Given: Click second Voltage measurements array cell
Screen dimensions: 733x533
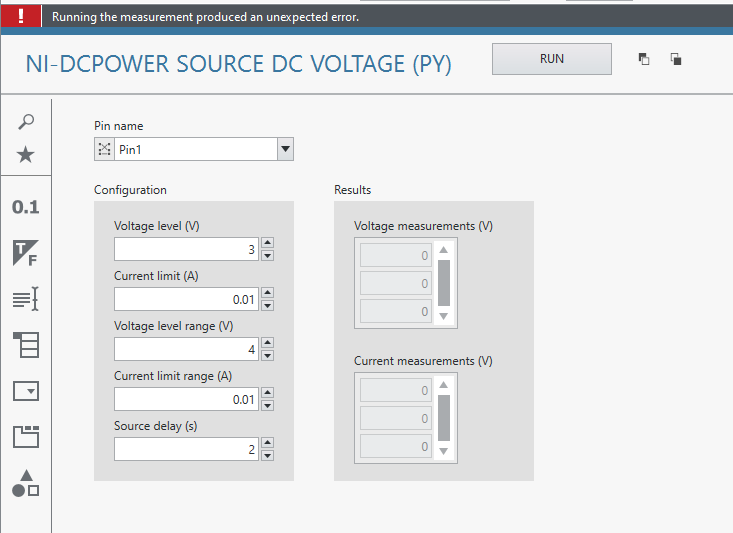Looking at the screenshot, I should tap(395, 283).
